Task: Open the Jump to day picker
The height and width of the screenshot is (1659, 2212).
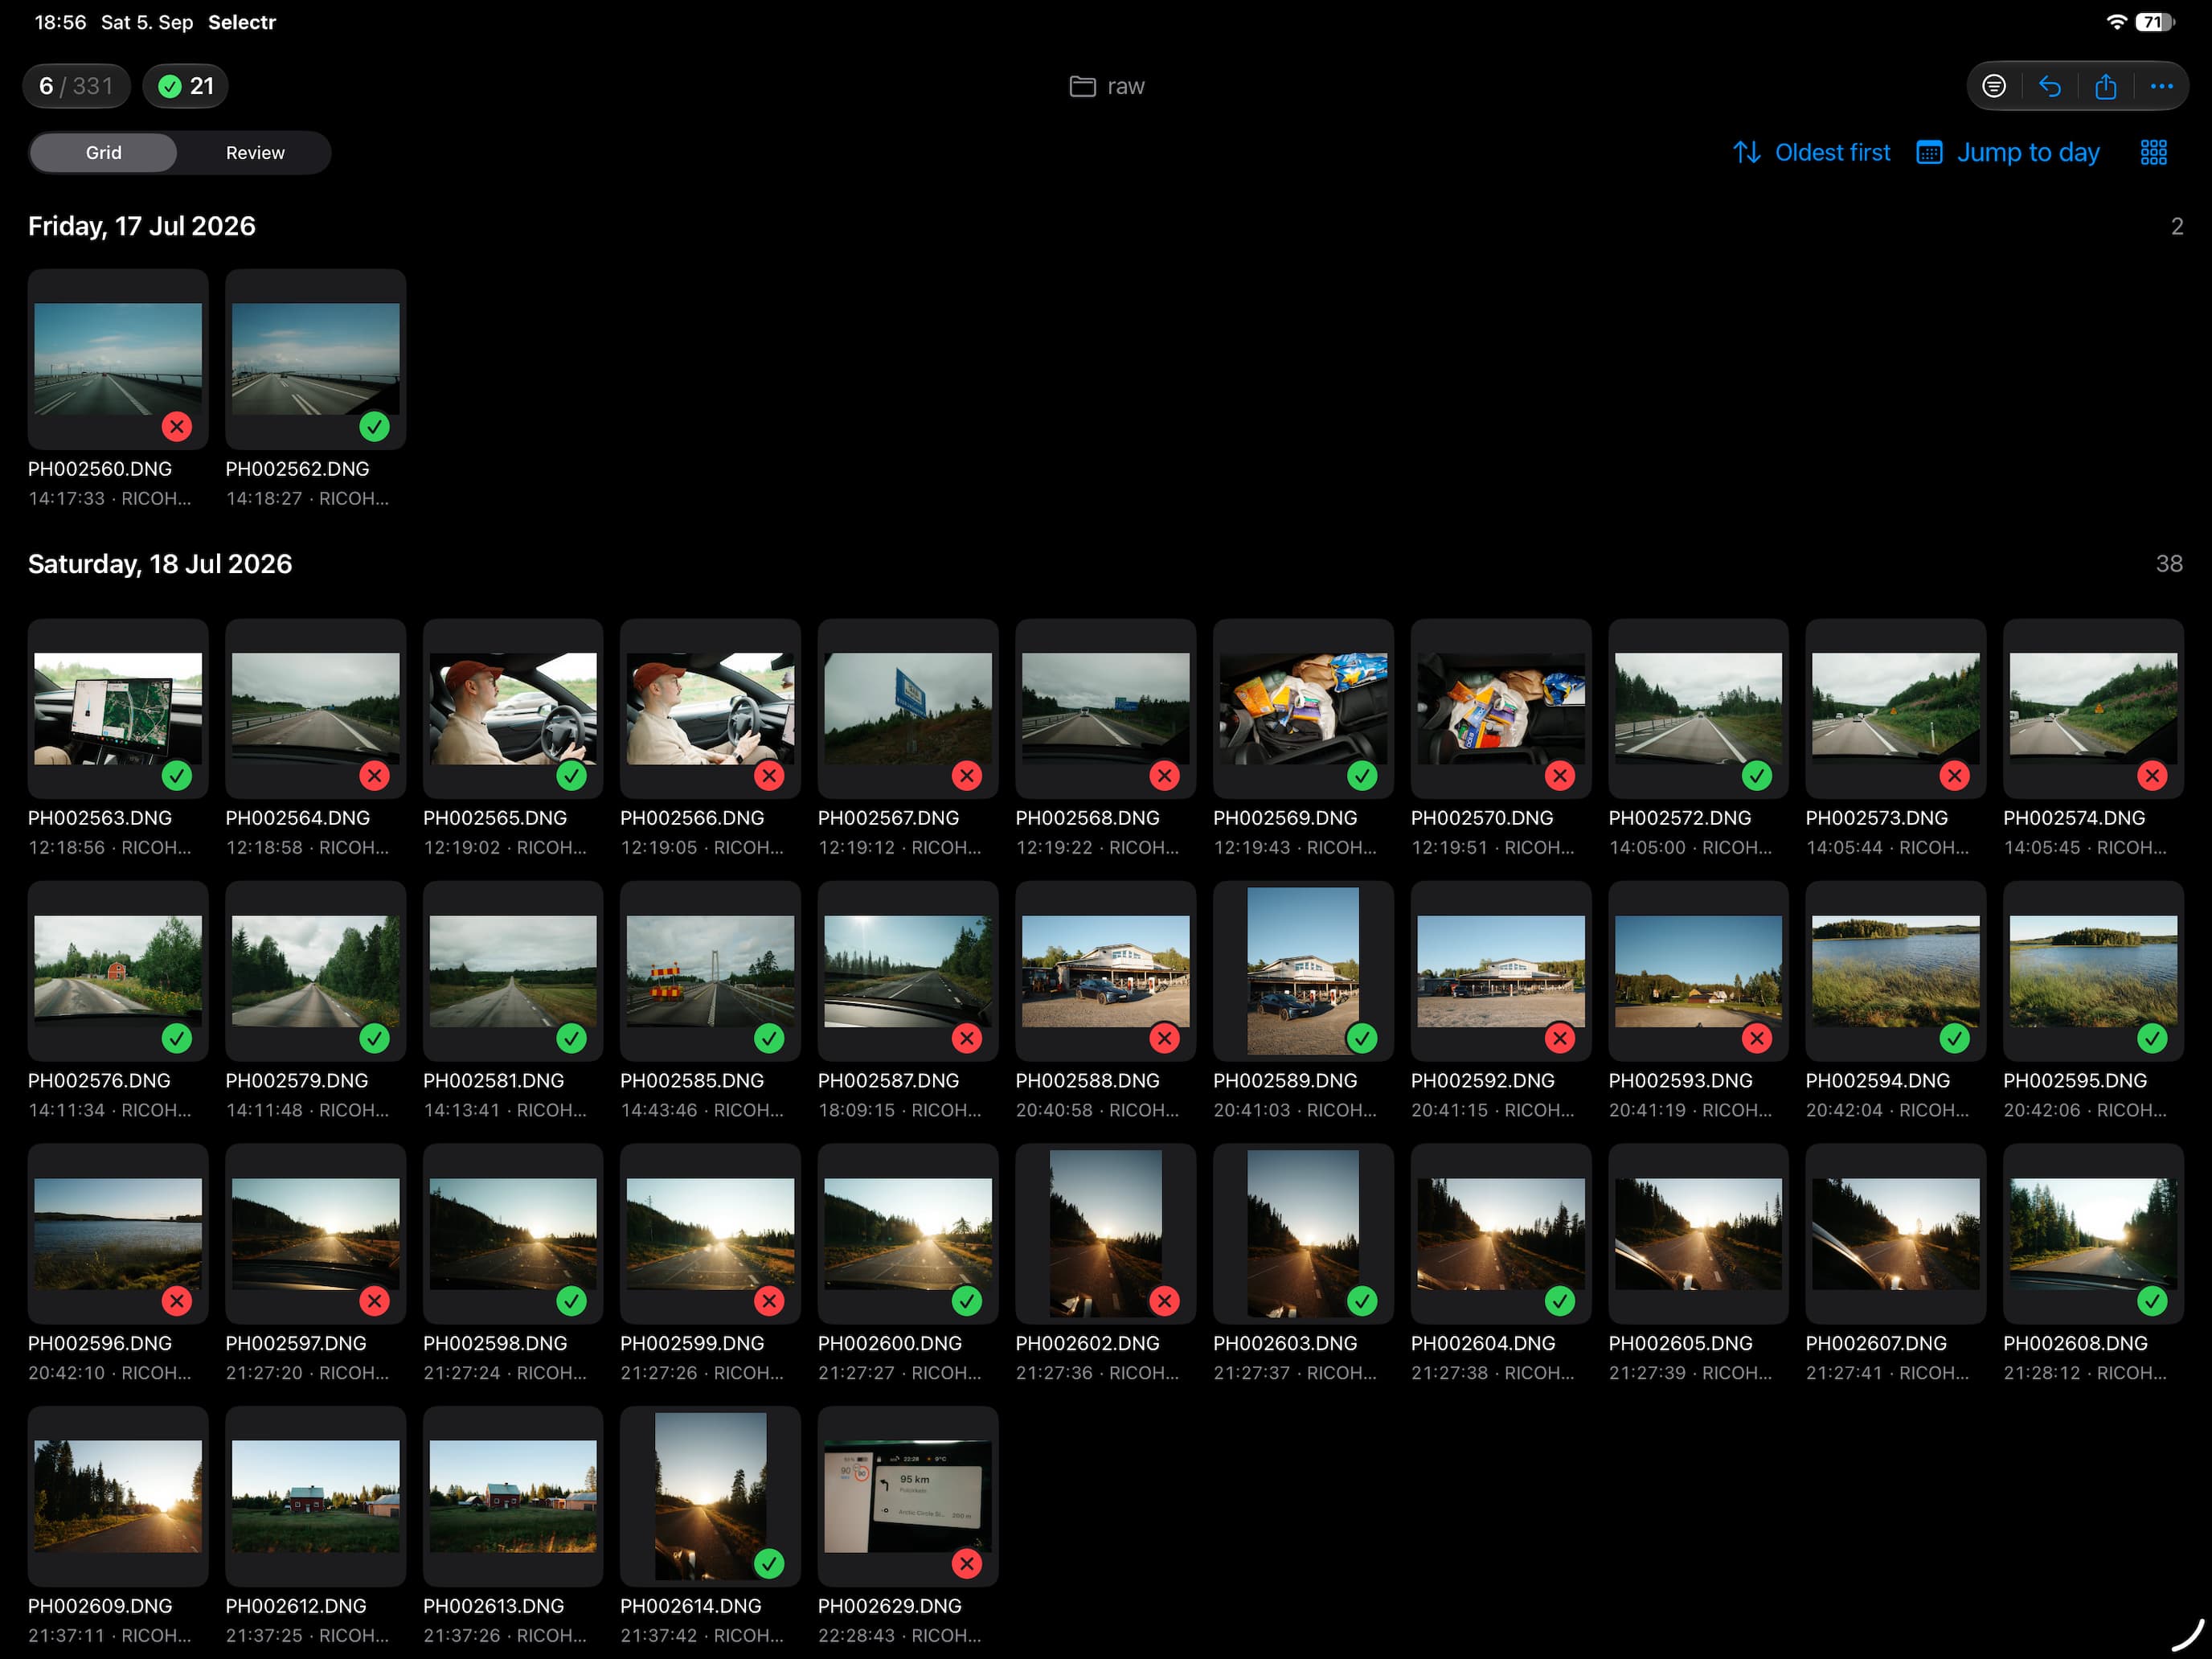Action: pyautogui.click(x=2008, y=152)
